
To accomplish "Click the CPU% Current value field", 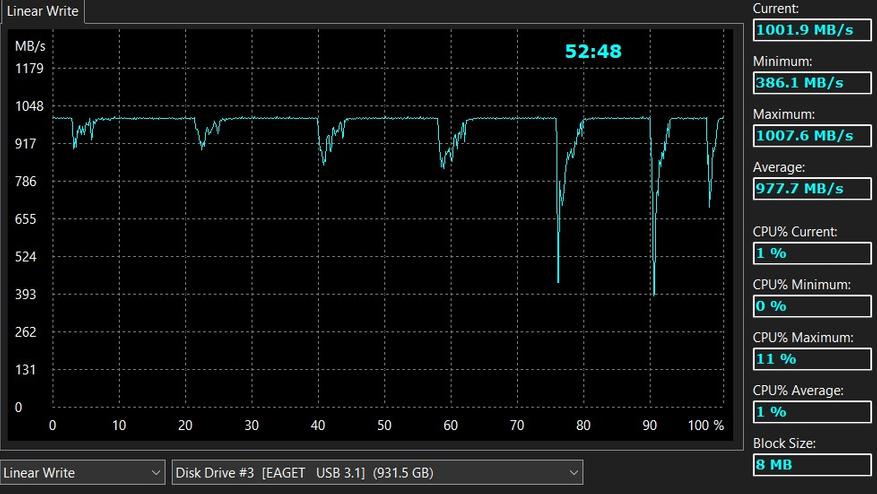I will (x=812, y=253).
